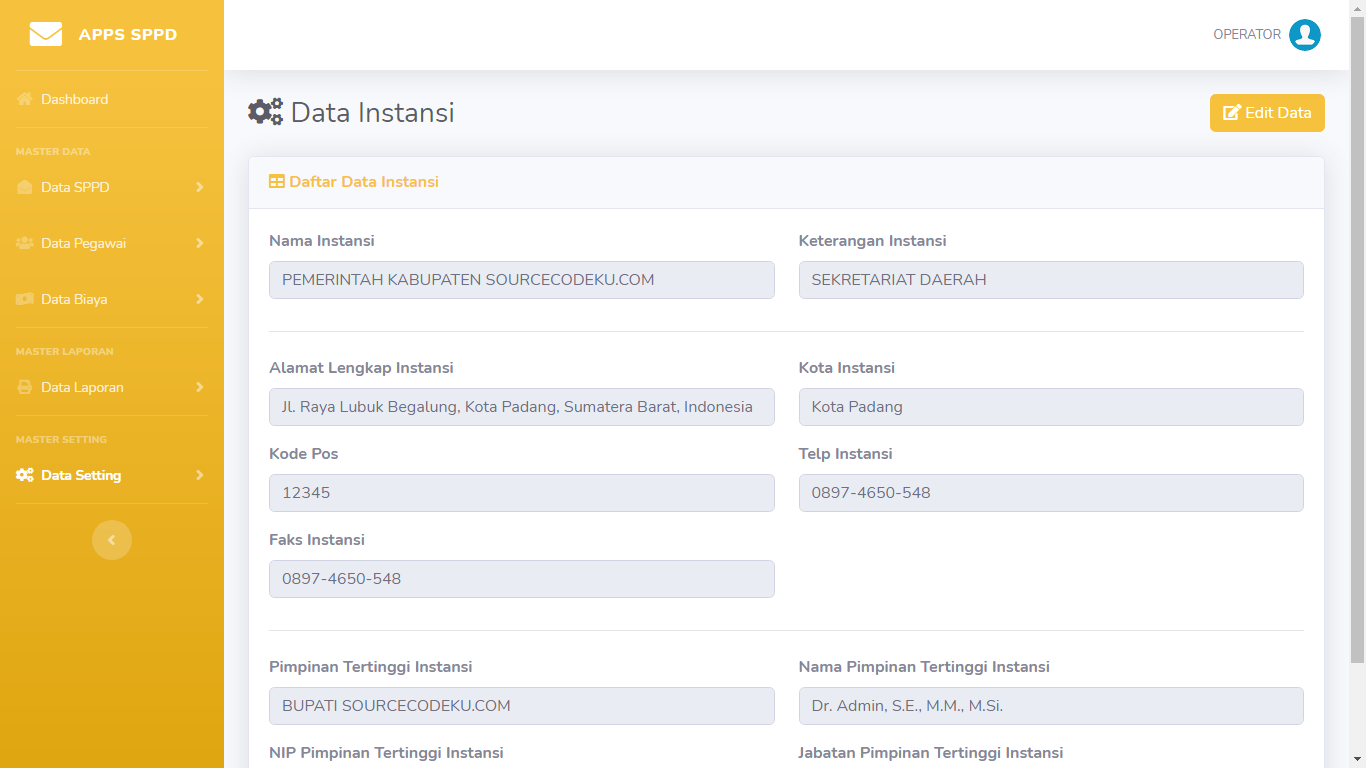Collapse sidebar with round toggle button
The height and width of the screenshot is (768, 1366).
112,540
